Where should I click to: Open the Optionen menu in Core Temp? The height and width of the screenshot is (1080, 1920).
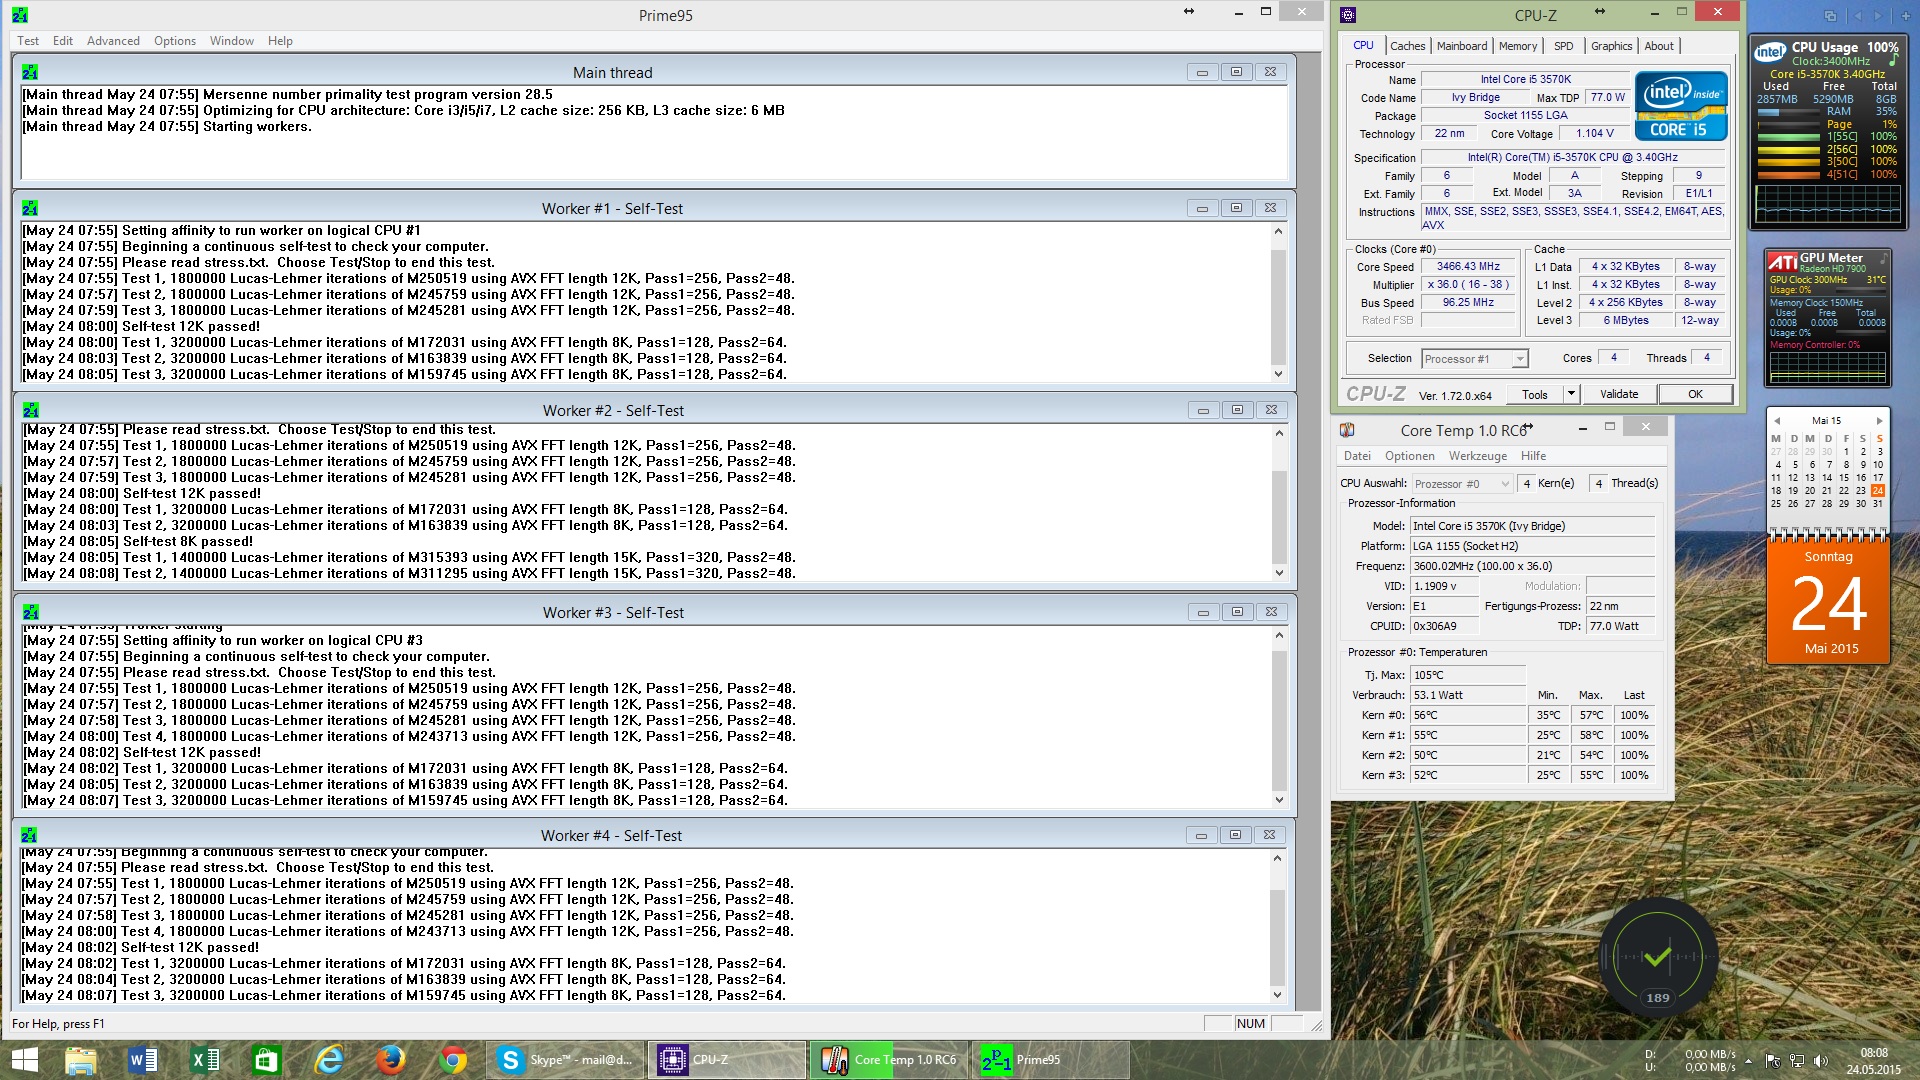point(1409,456)
